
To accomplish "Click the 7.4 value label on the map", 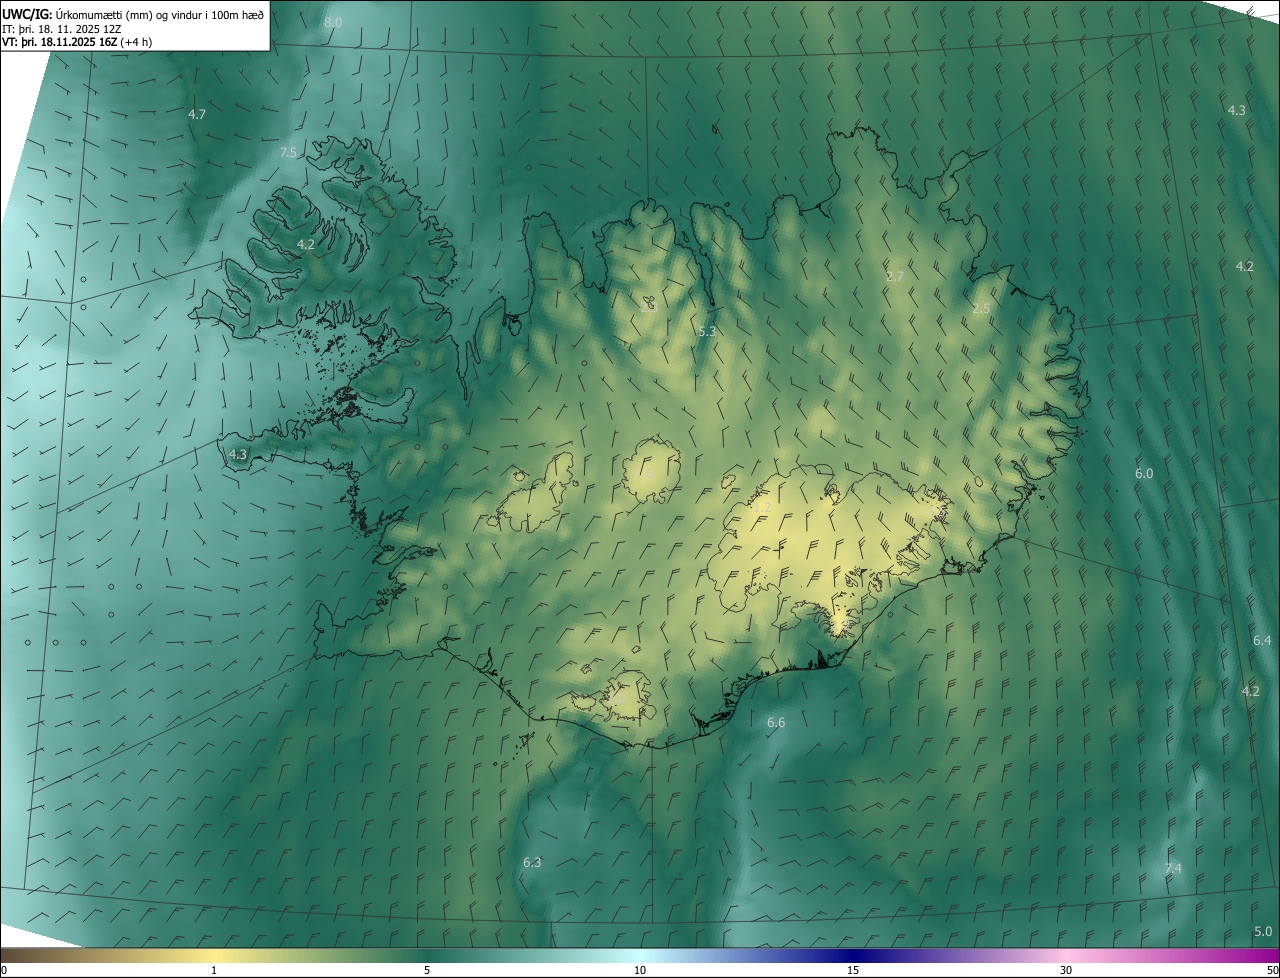I will click(x=1173, y=868).
